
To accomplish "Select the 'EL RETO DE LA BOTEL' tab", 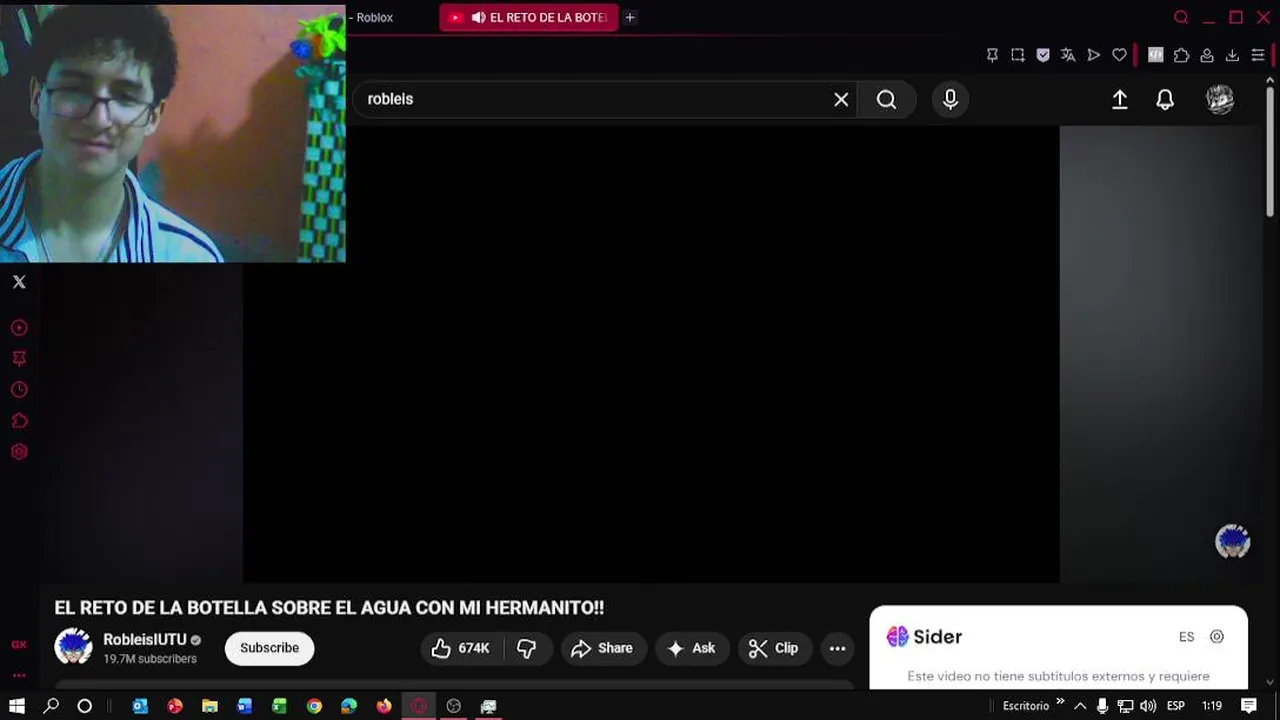I will pyautogui.click(x=529, y=17).
